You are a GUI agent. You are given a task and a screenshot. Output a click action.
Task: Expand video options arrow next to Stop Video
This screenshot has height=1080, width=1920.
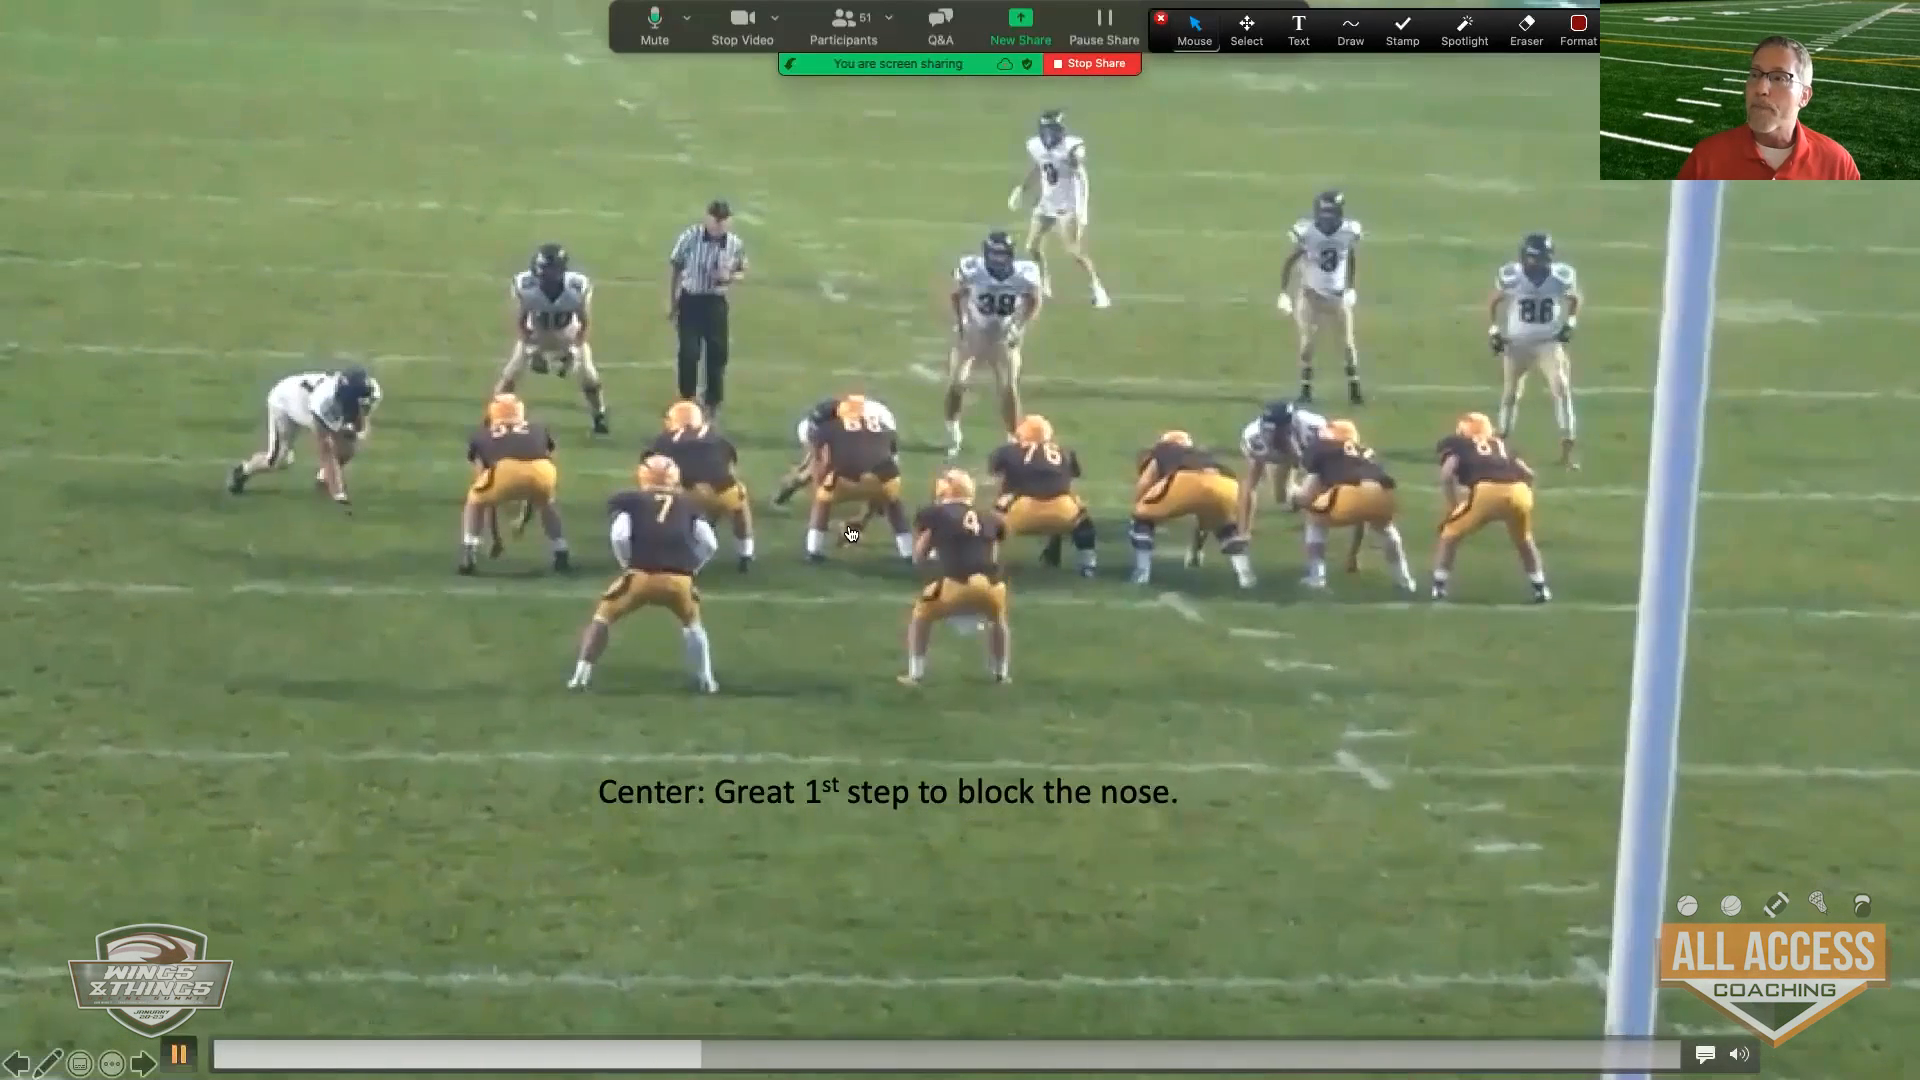point(775,18)
